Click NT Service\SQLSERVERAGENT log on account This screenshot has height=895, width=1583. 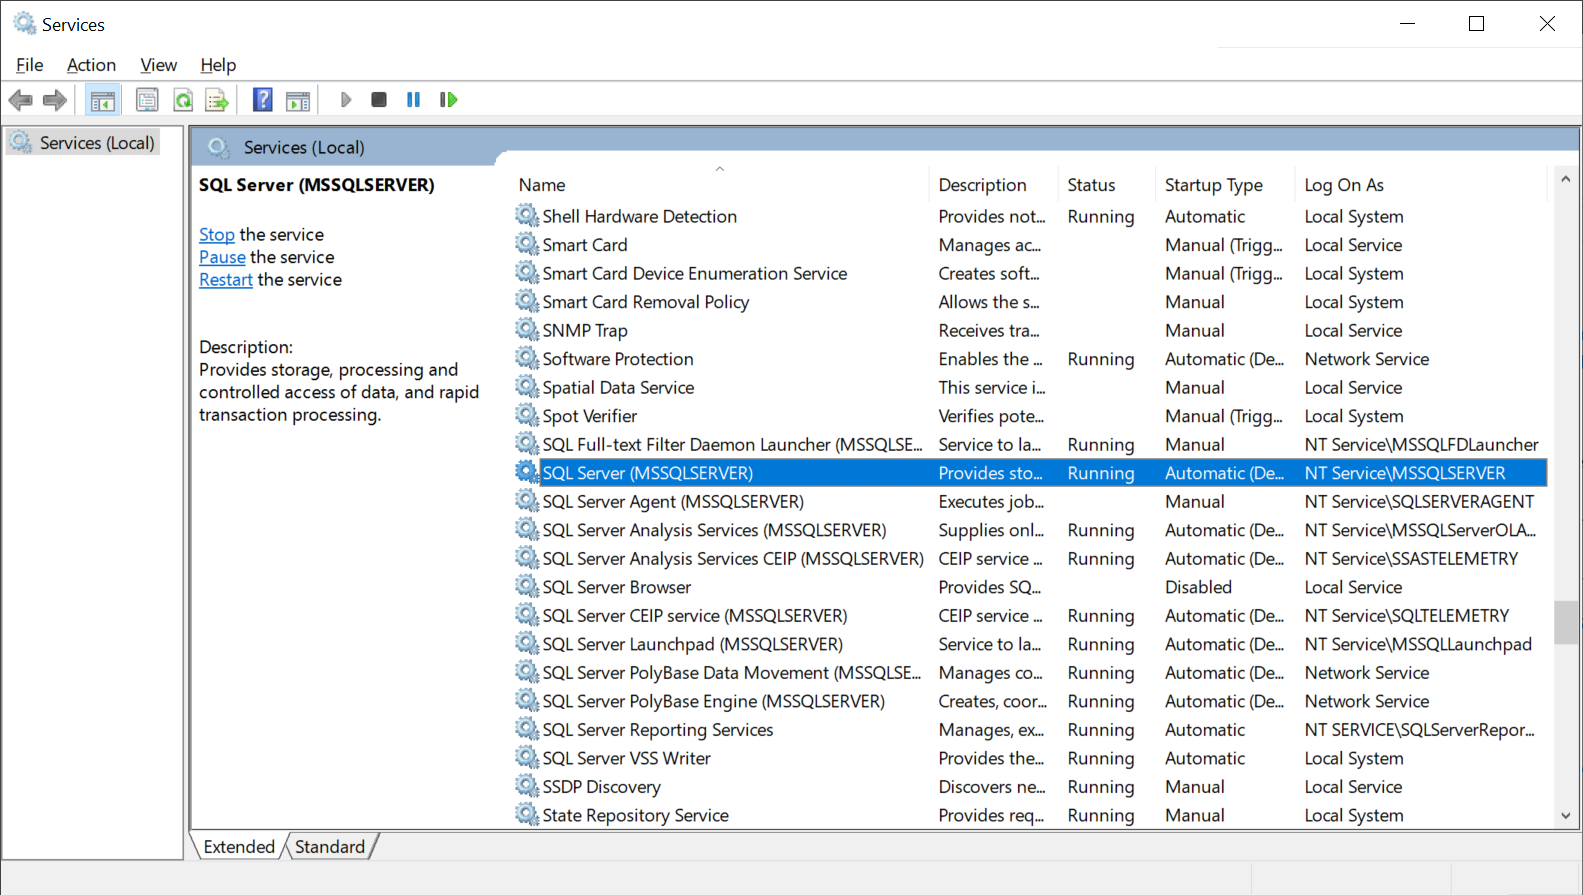tap(1419, 501)
